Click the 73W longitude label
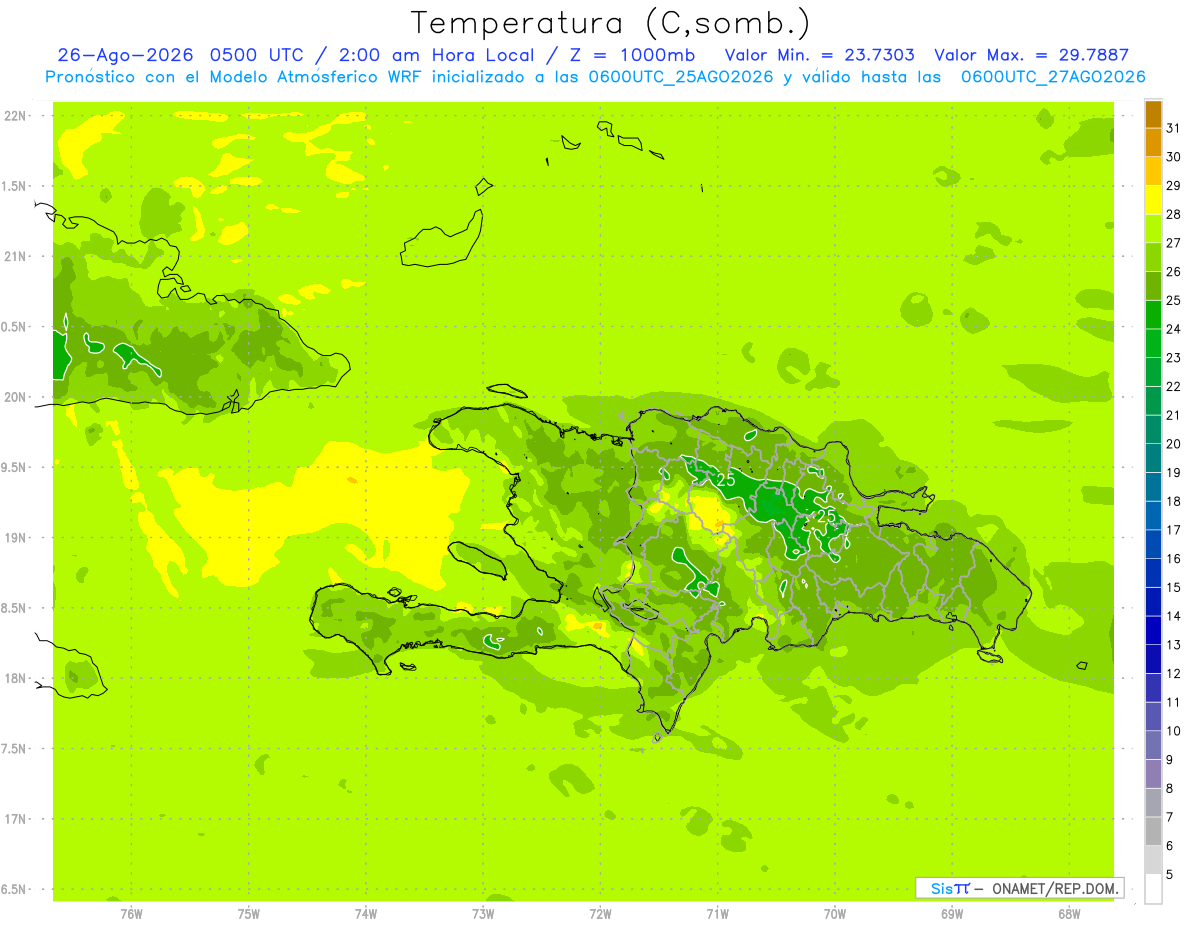This screenshot has height=927, width=1200. pyautogui.click(x=483, y=913)
